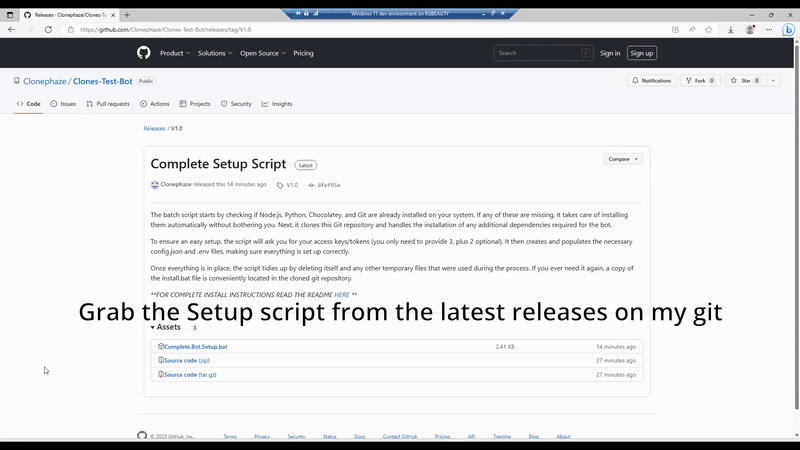800x450 pixels.
Task: Focus the GitHub search box
Action: click(543, 53)
